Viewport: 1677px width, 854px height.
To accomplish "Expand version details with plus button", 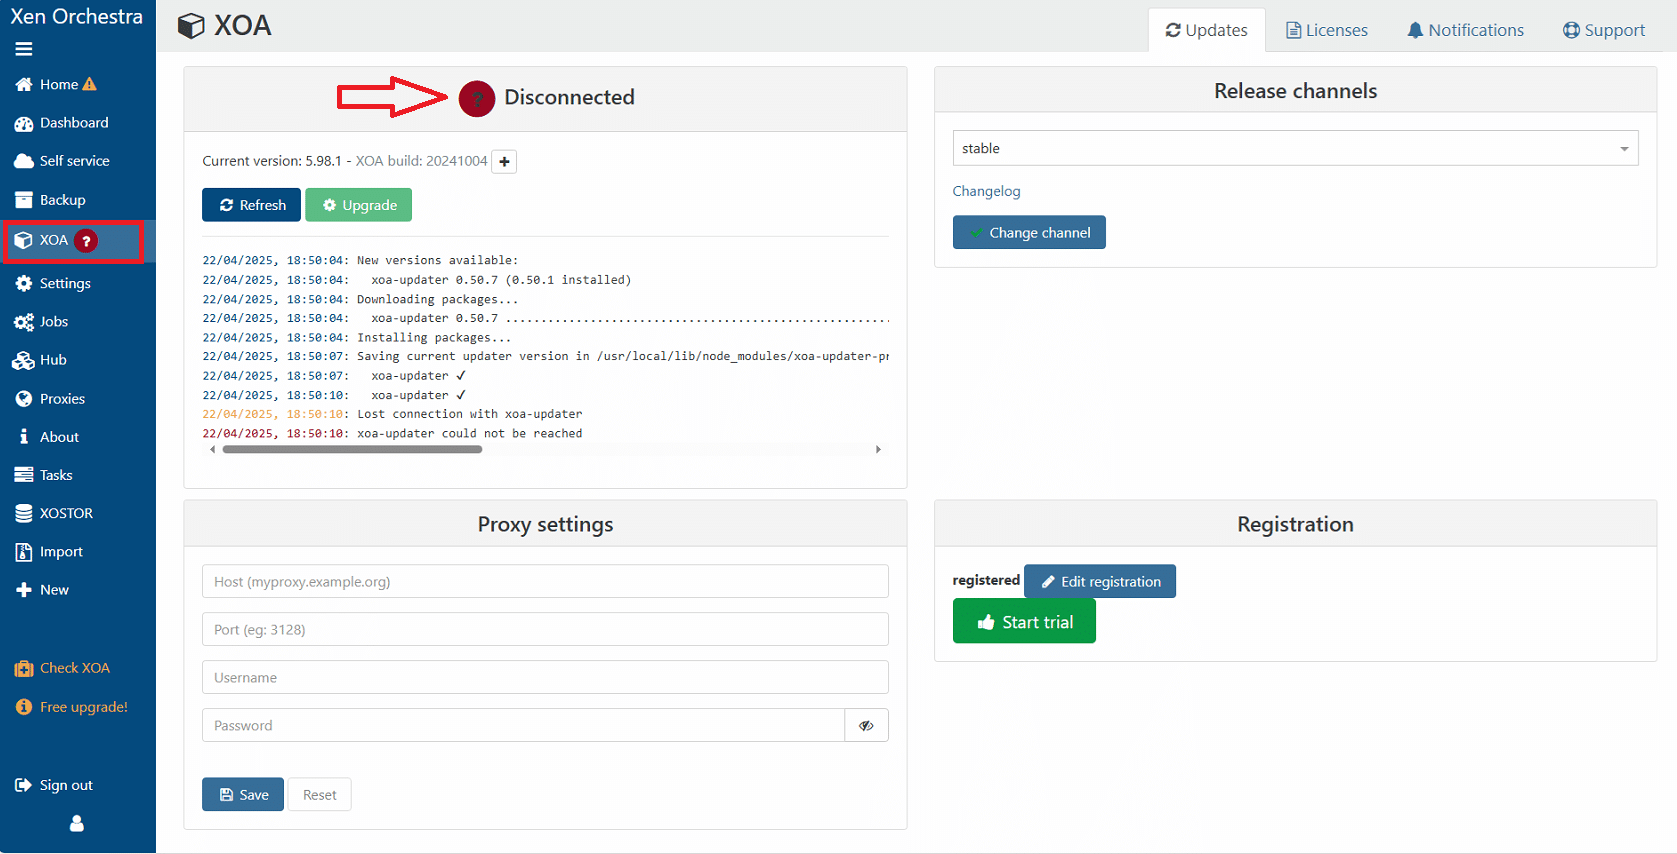I will click(x=505, y=162).
